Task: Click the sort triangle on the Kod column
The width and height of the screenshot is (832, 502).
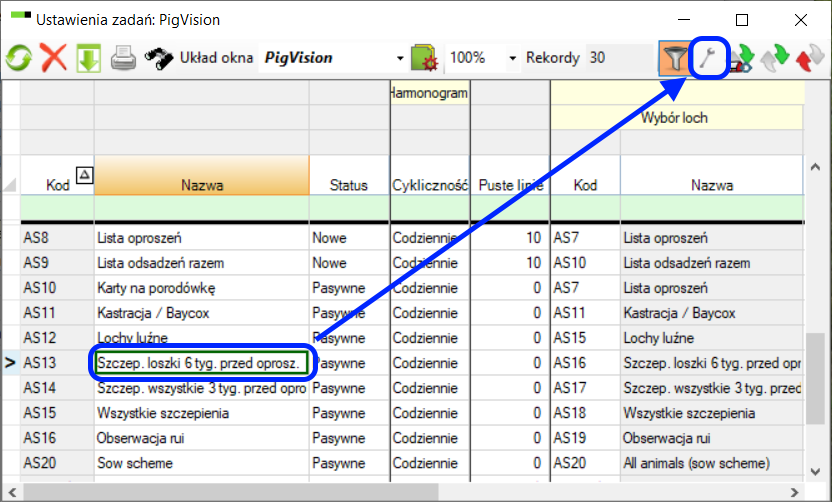Action: click(84, 174)
